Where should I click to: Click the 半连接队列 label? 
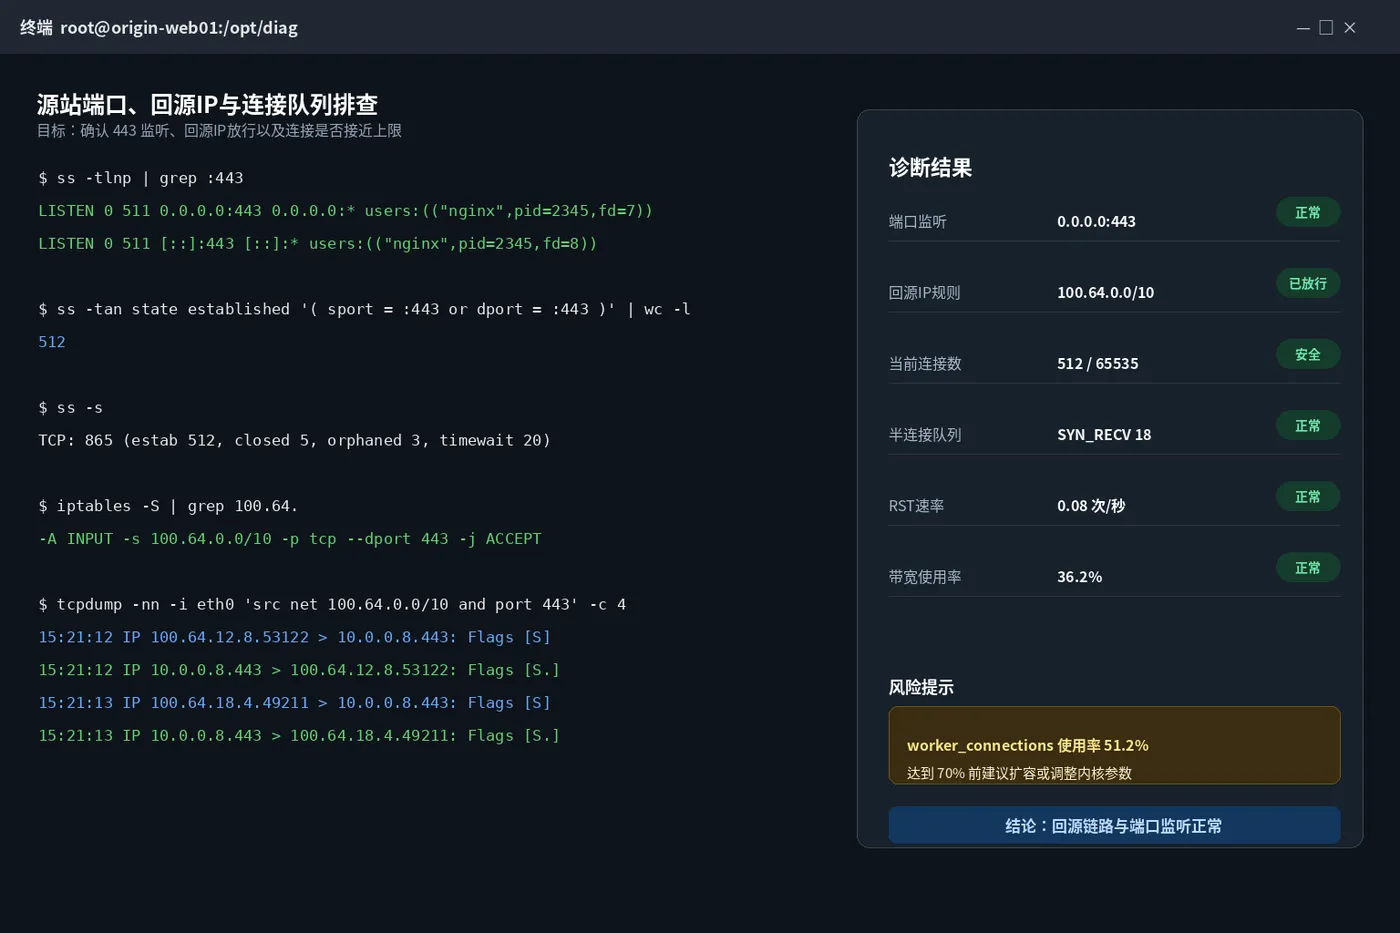pyautogui.click(x=925, y=434)
